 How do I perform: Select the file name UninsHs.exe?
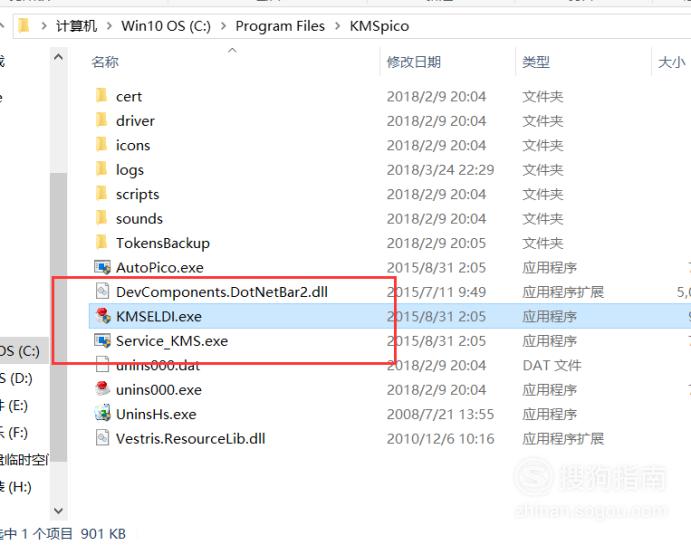[x=156, y=414]
